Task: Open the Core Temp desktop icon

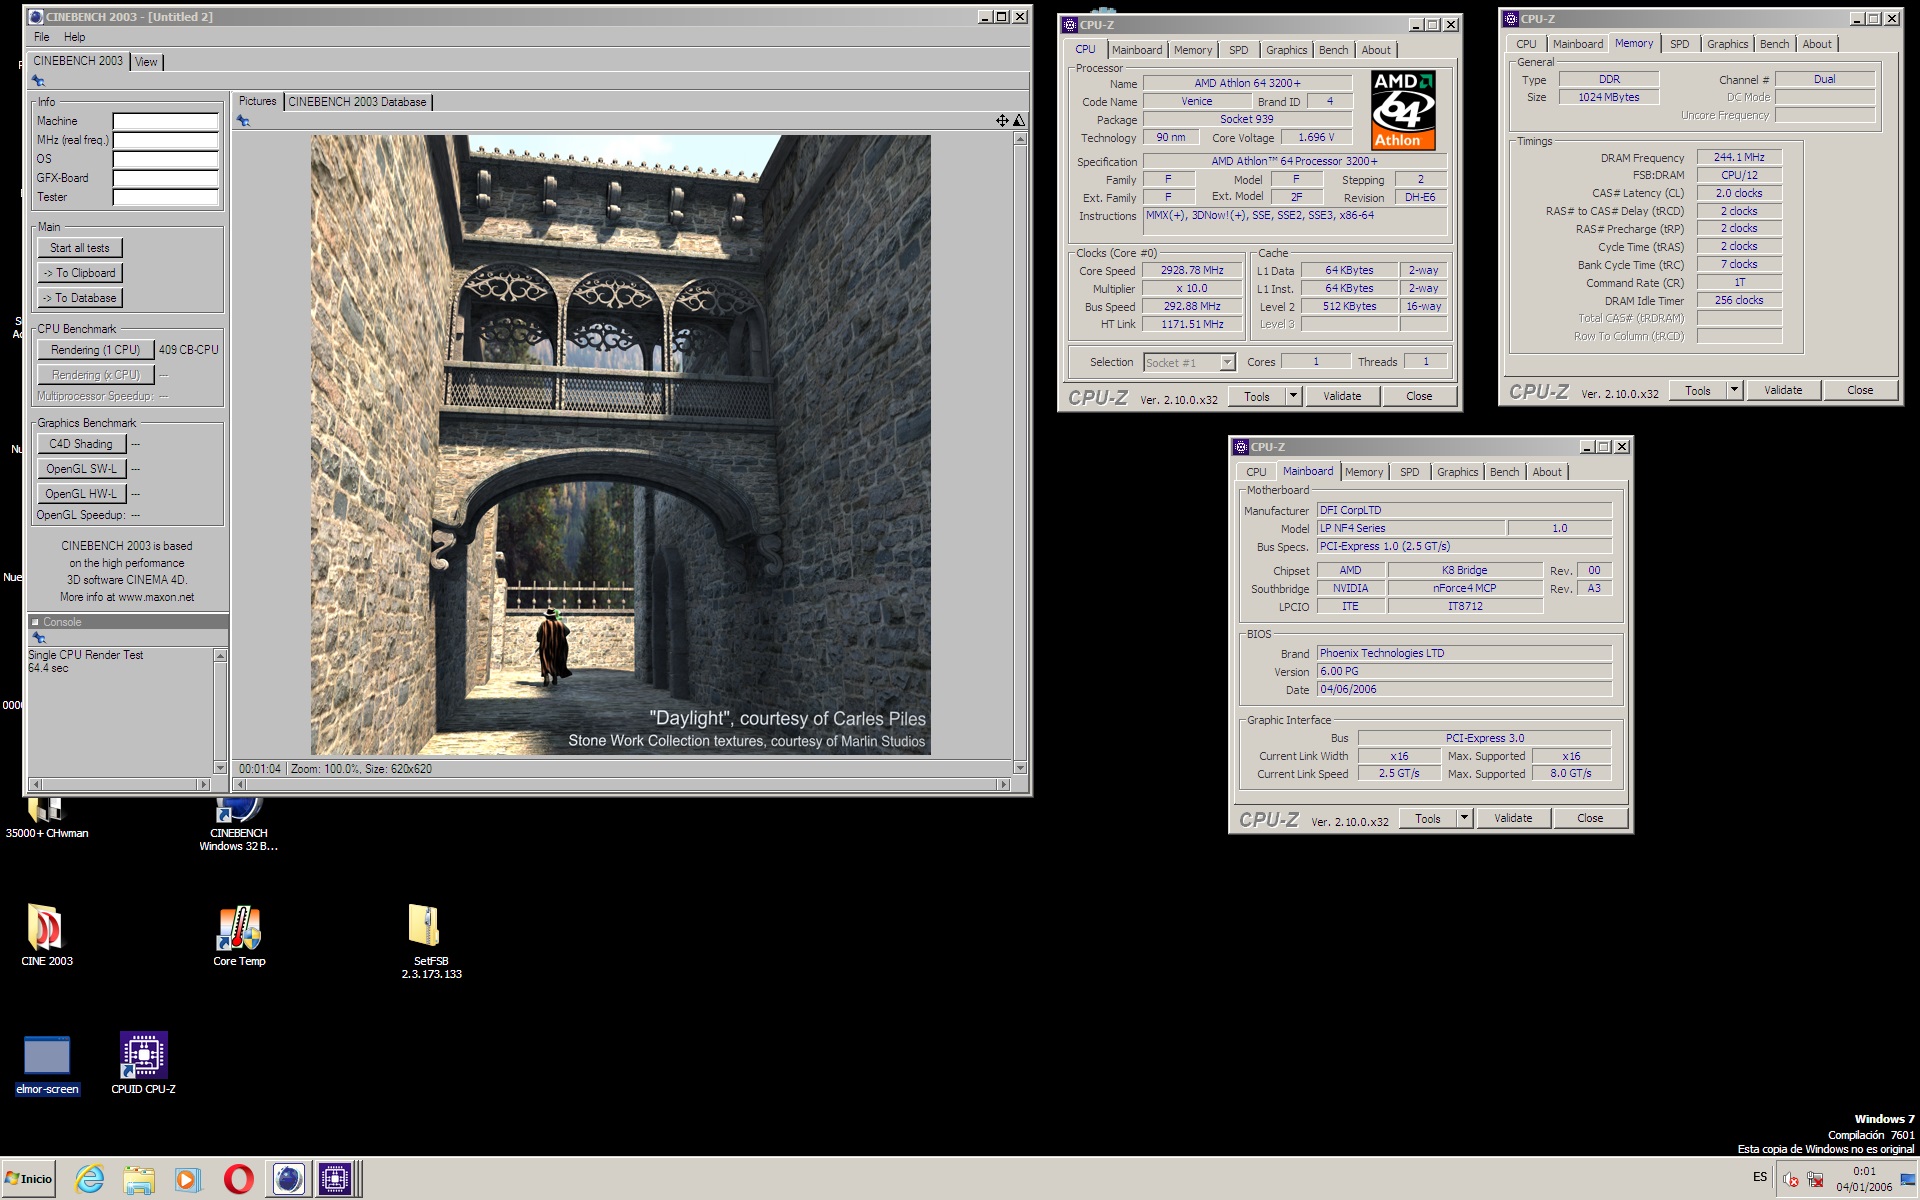Action: click(239, 934)
